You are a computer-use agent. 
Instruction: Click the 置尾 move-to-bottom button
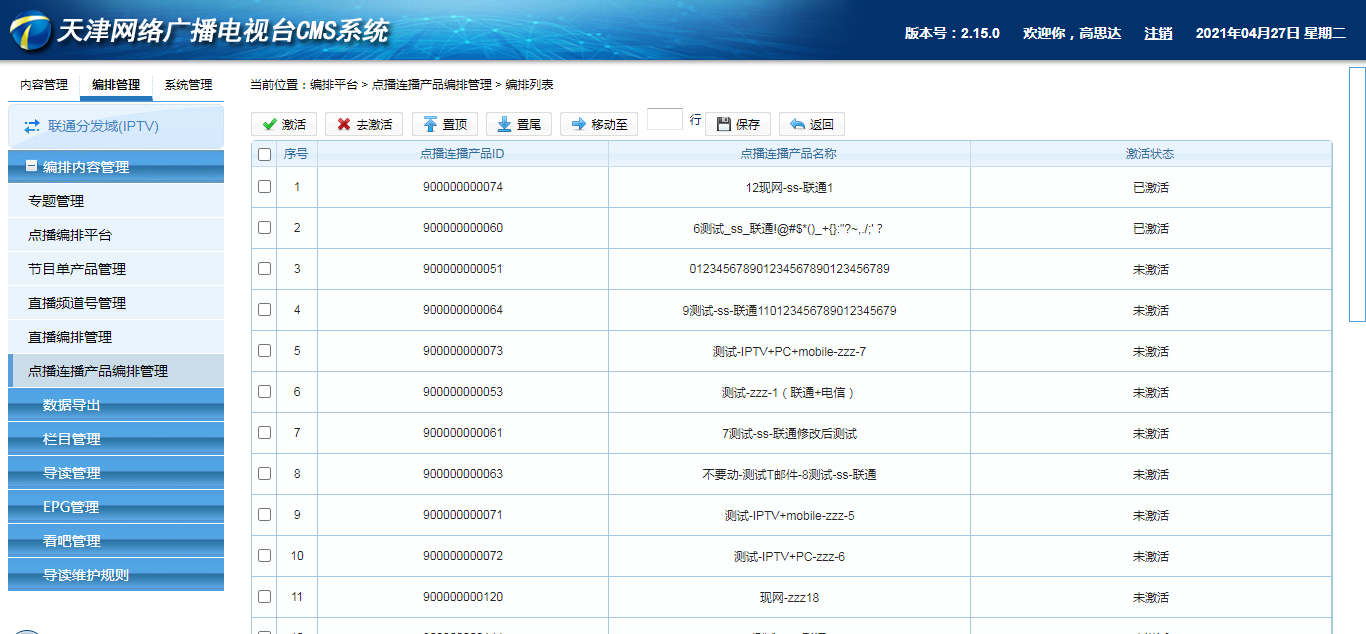tap(518, 124)
